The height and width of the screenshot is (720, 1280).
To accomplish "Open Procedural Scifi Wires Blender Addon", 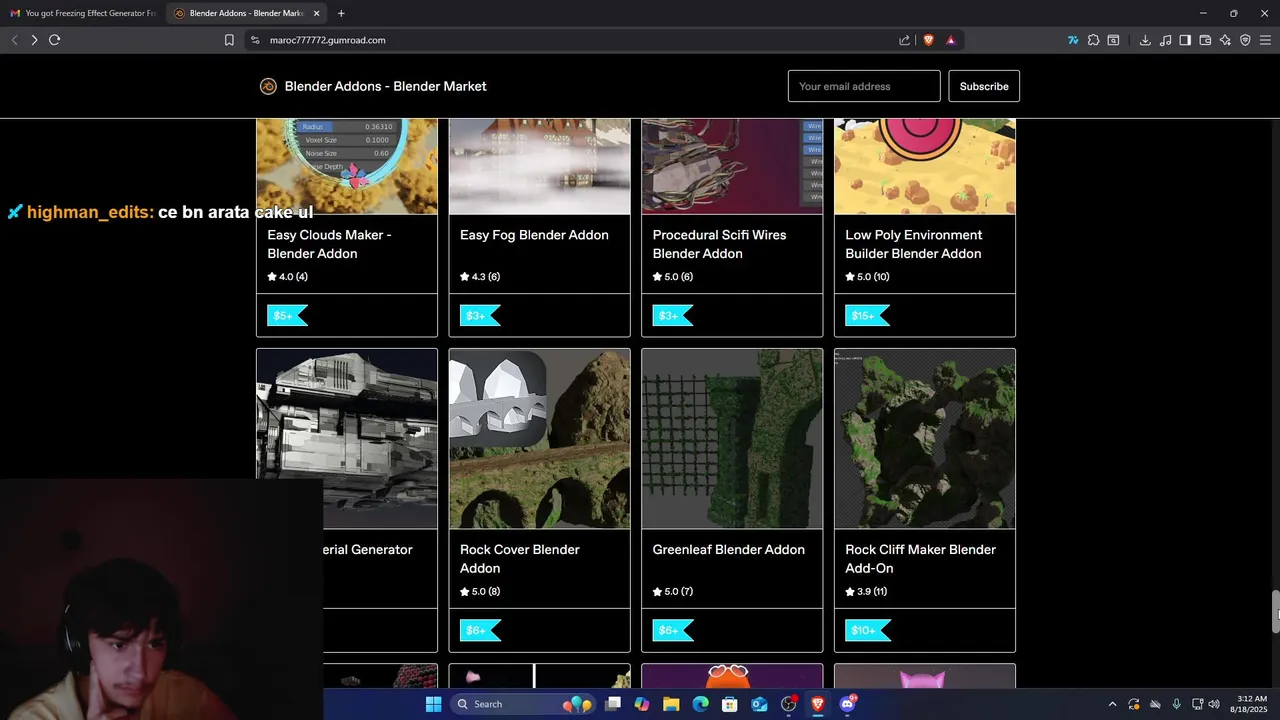I will [x=719, y=244].
